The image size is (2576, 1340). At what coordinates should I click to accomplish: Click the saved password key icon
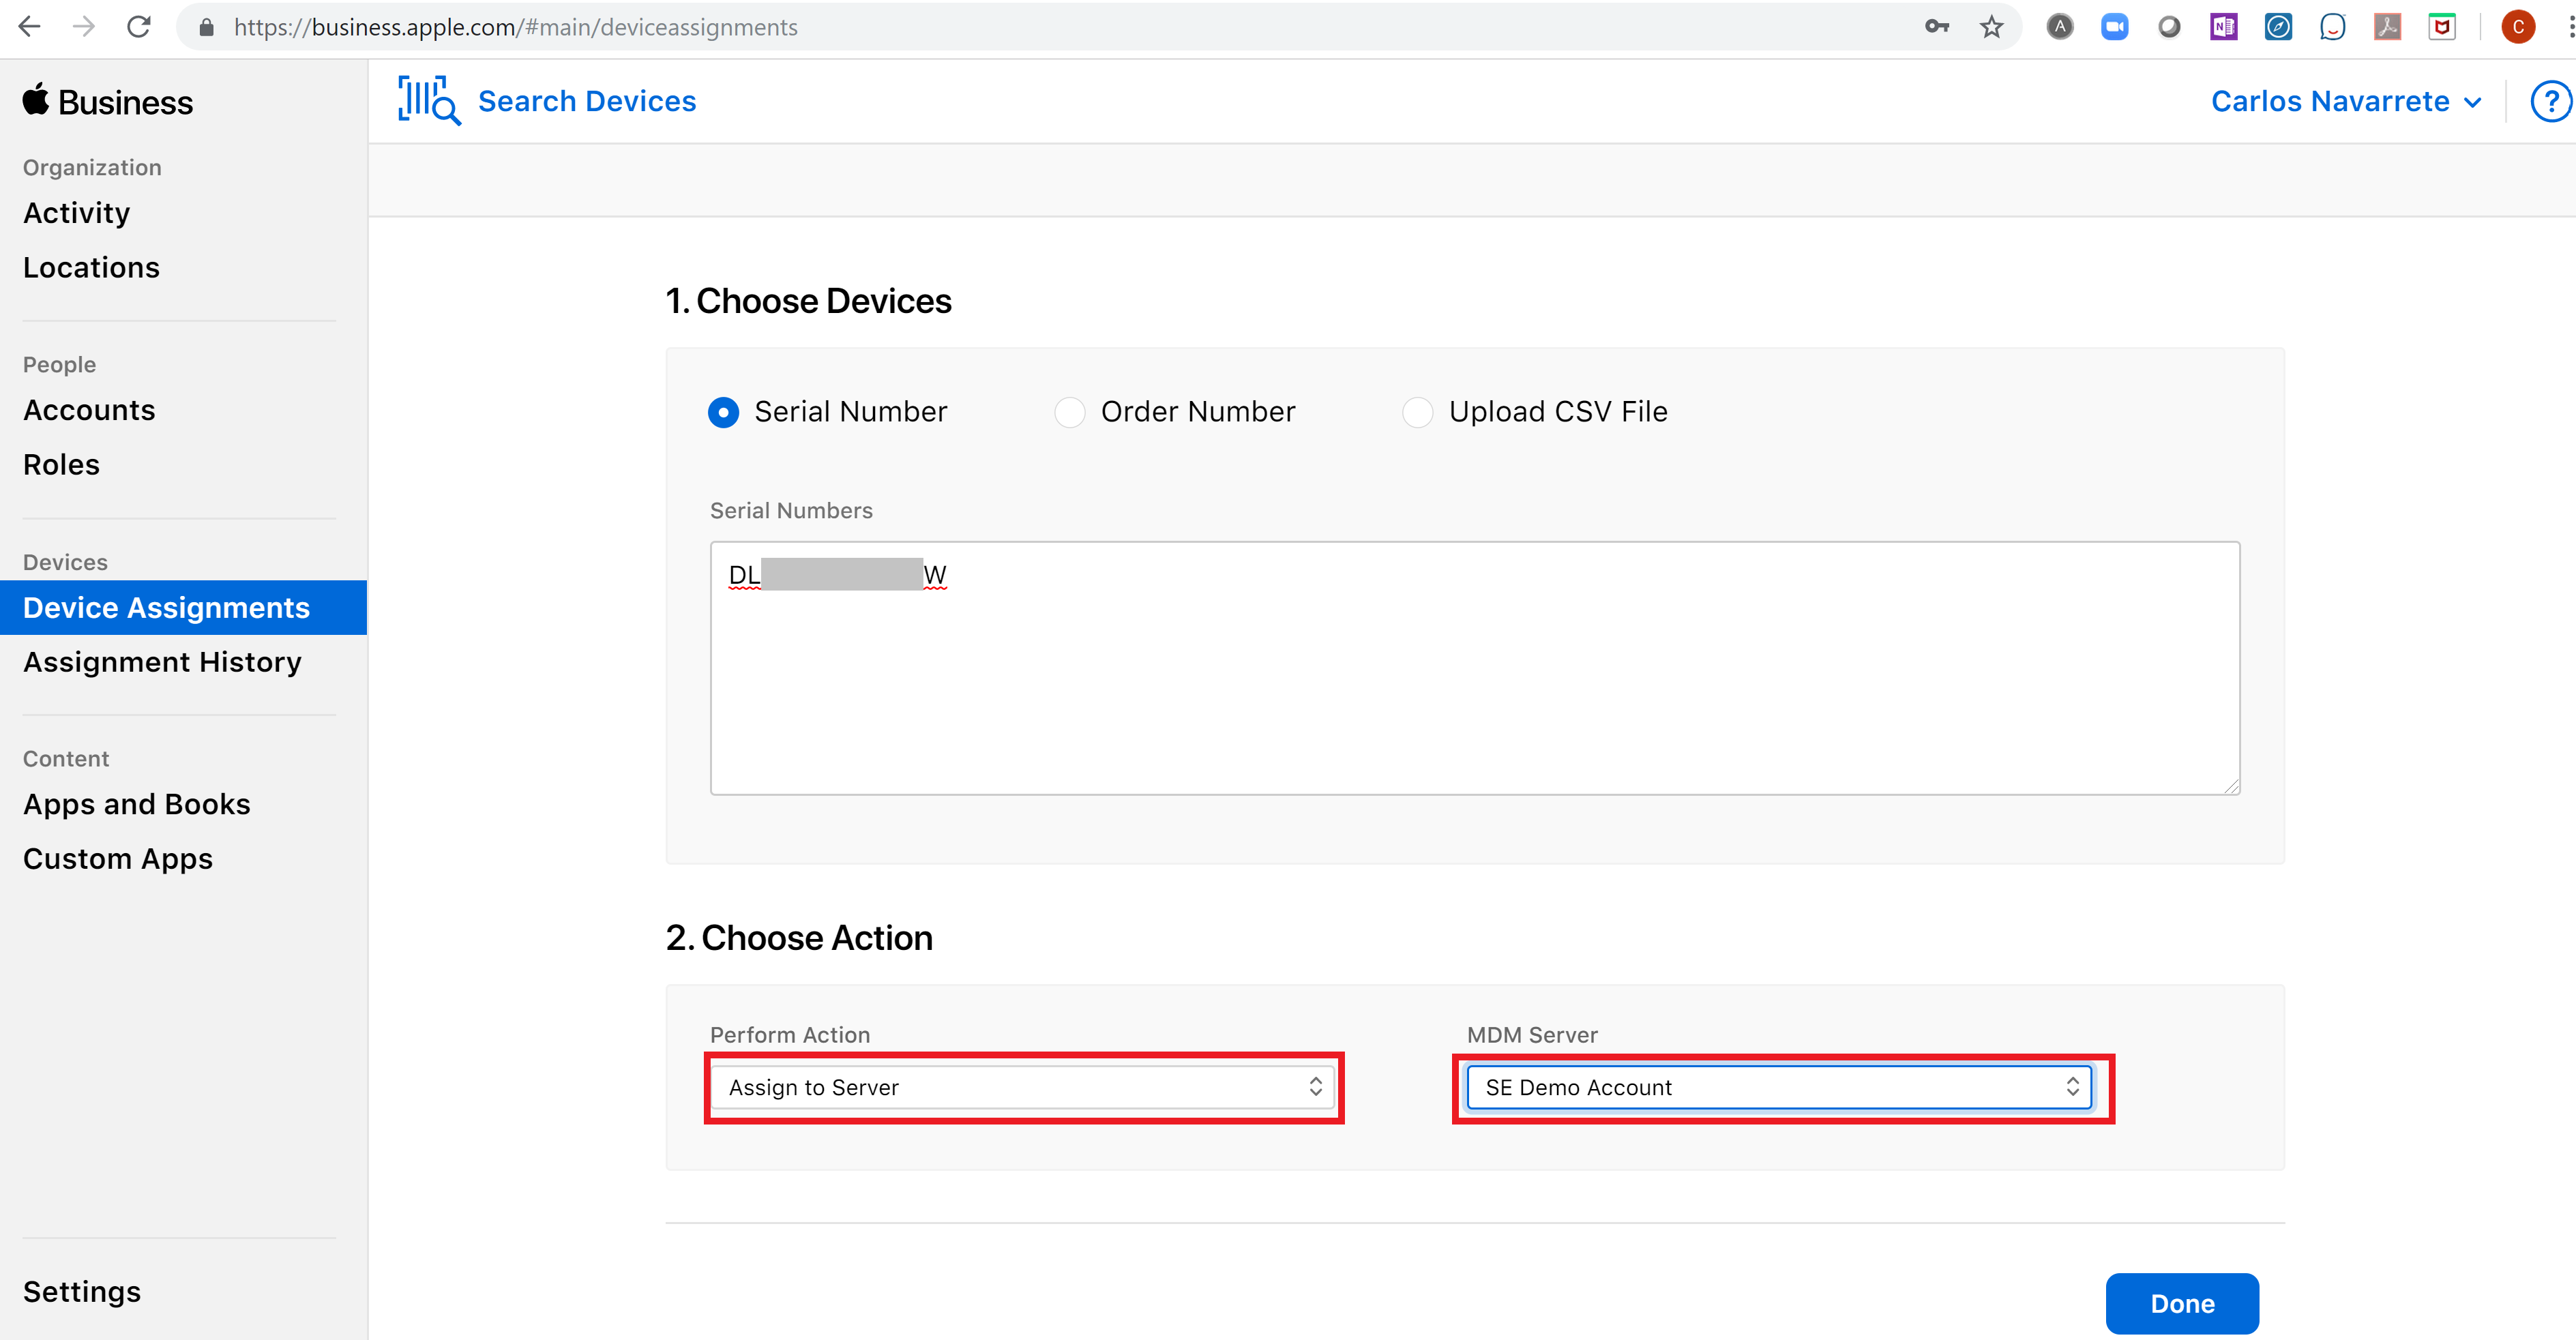[x=1937, y=27]
